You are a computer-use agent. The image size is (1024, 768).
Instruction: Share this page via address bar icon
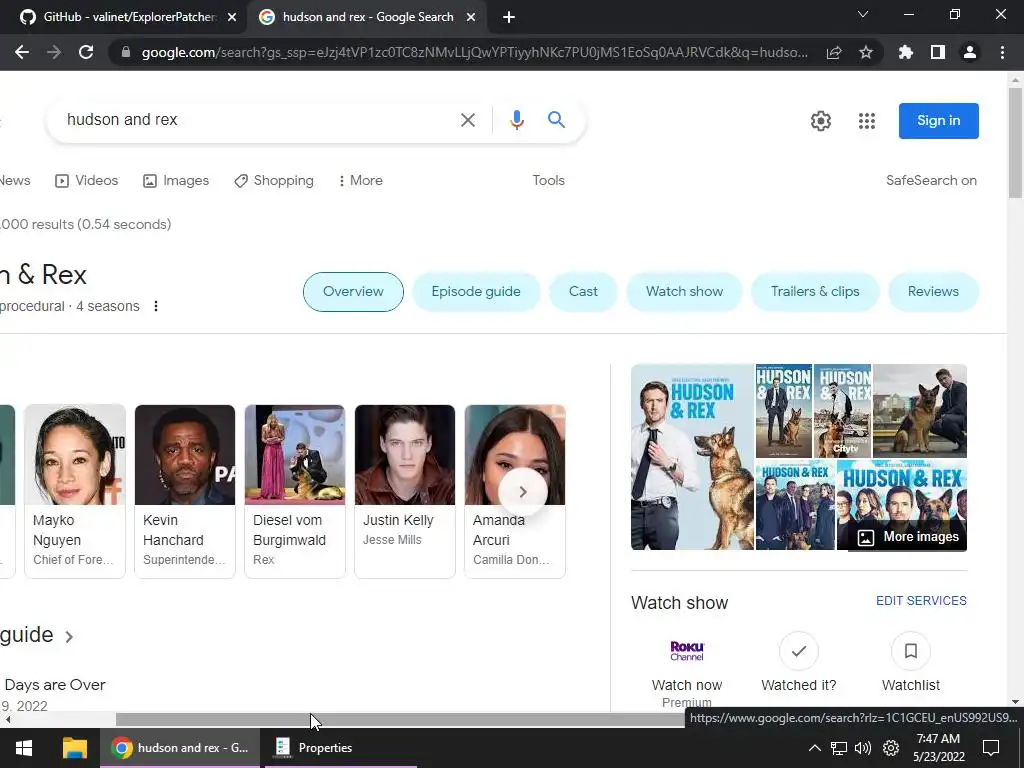[x=834, y=52]
